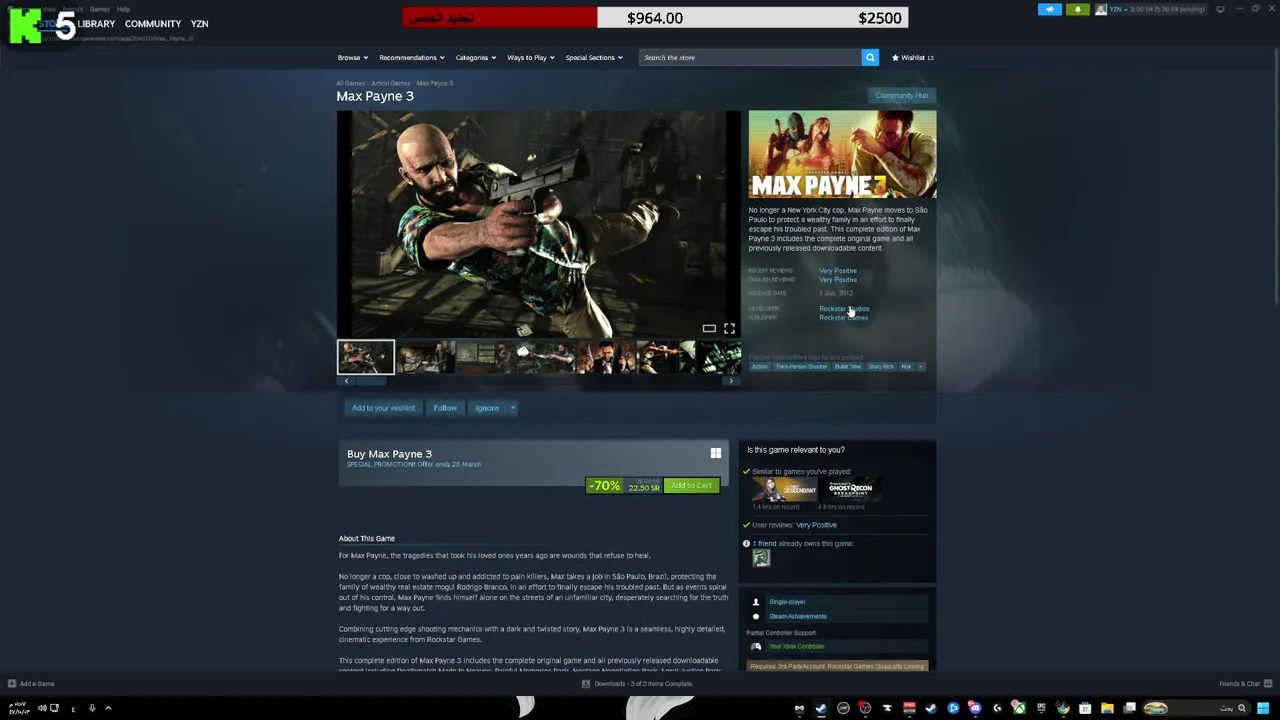Open Steam notifications bell icon

point(1078,9)
